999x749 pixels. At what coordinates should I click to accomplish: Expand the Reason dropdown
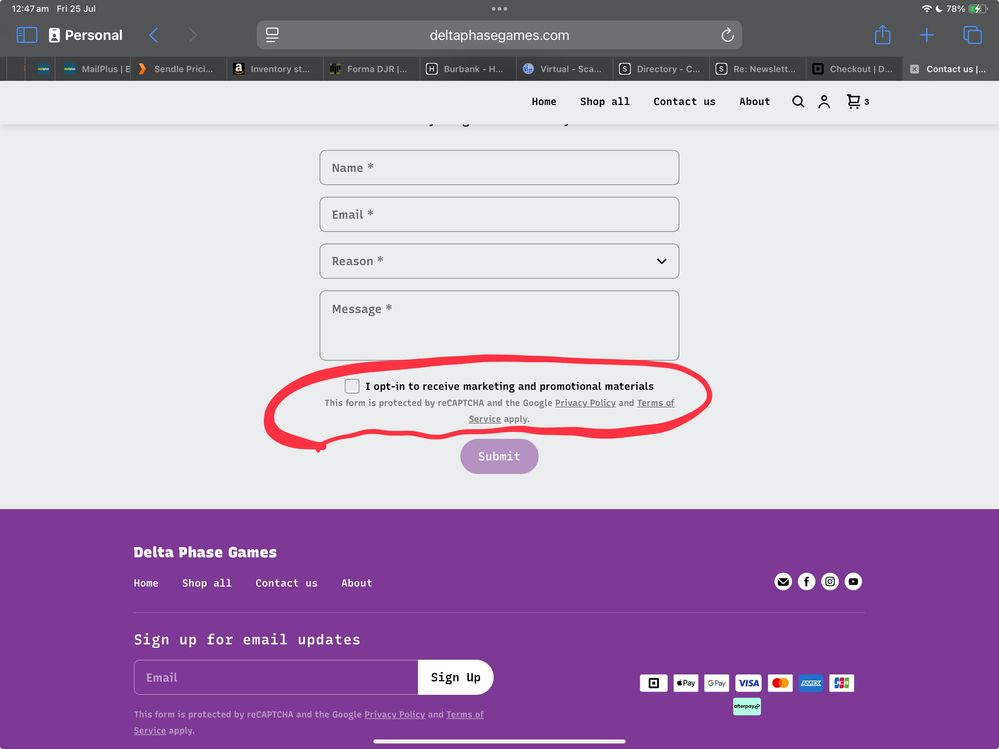(x=499, y=261)
